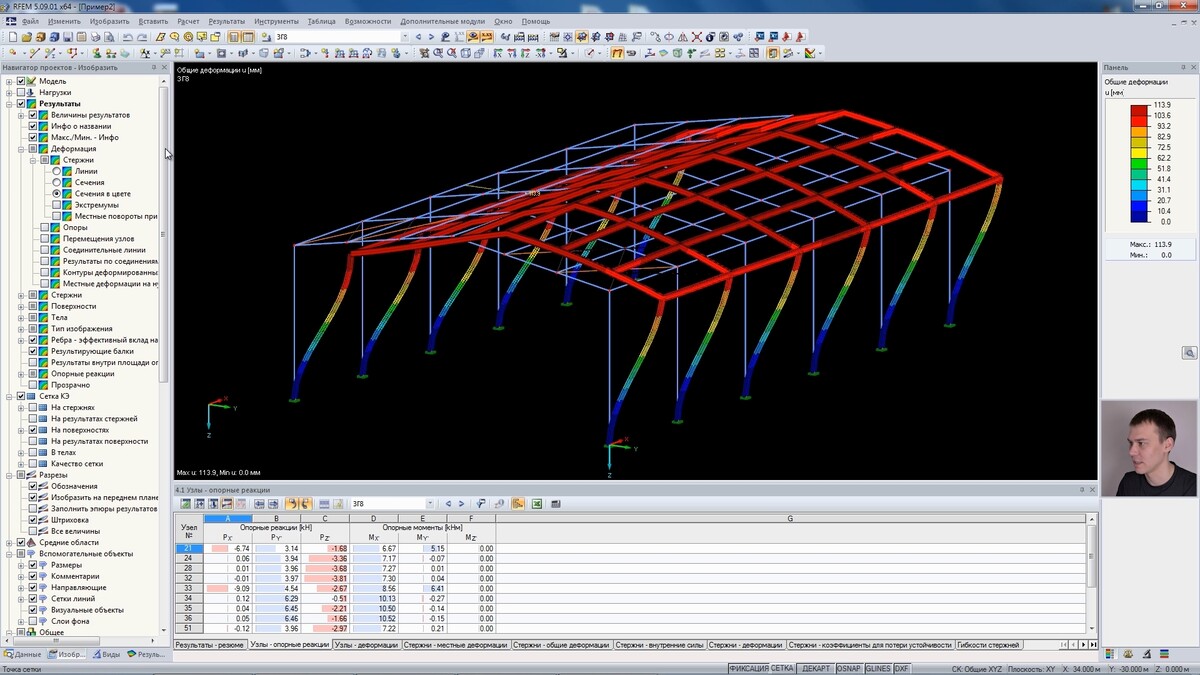The image size is (1200, 675).
Task: Select the 'Линии' radio button
Action: (57, 171)
